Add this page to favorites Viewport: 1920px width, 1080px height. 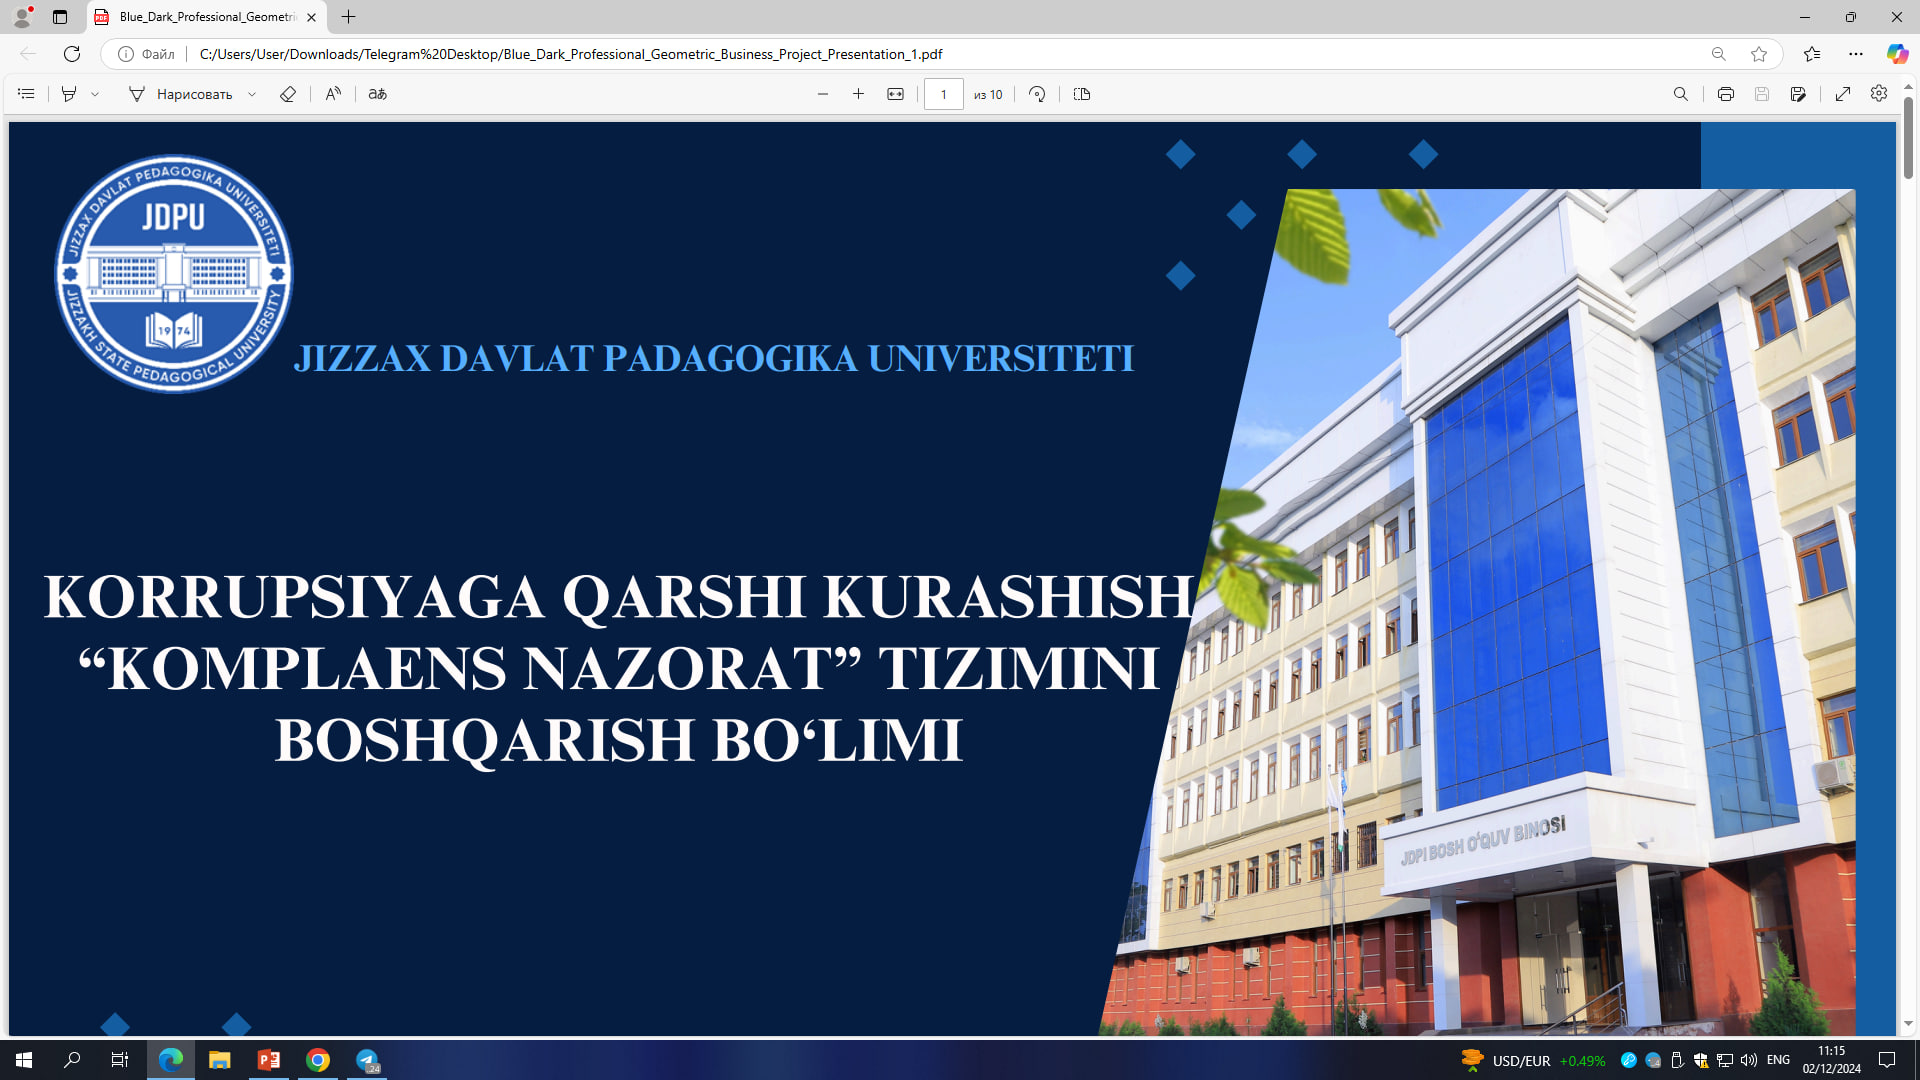tap(1759, 54)
